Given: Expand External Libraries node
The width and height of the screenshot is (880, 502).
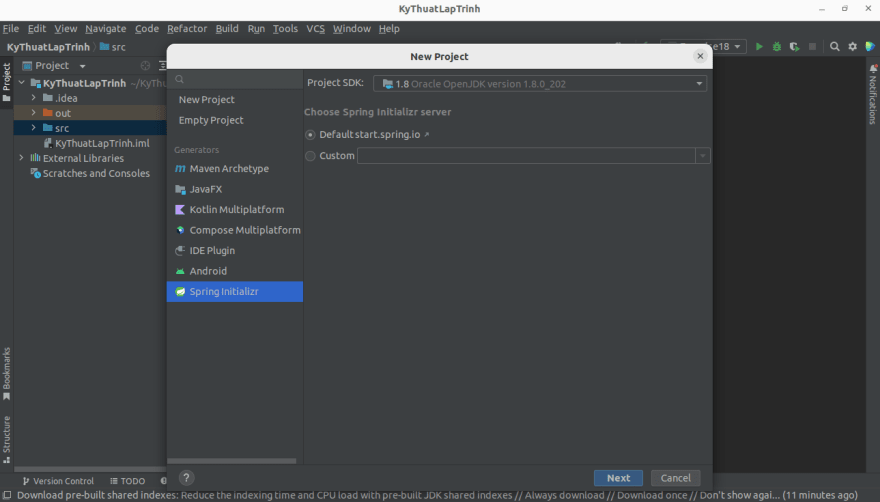Looking at the screenshot, I should coord(21,158).
